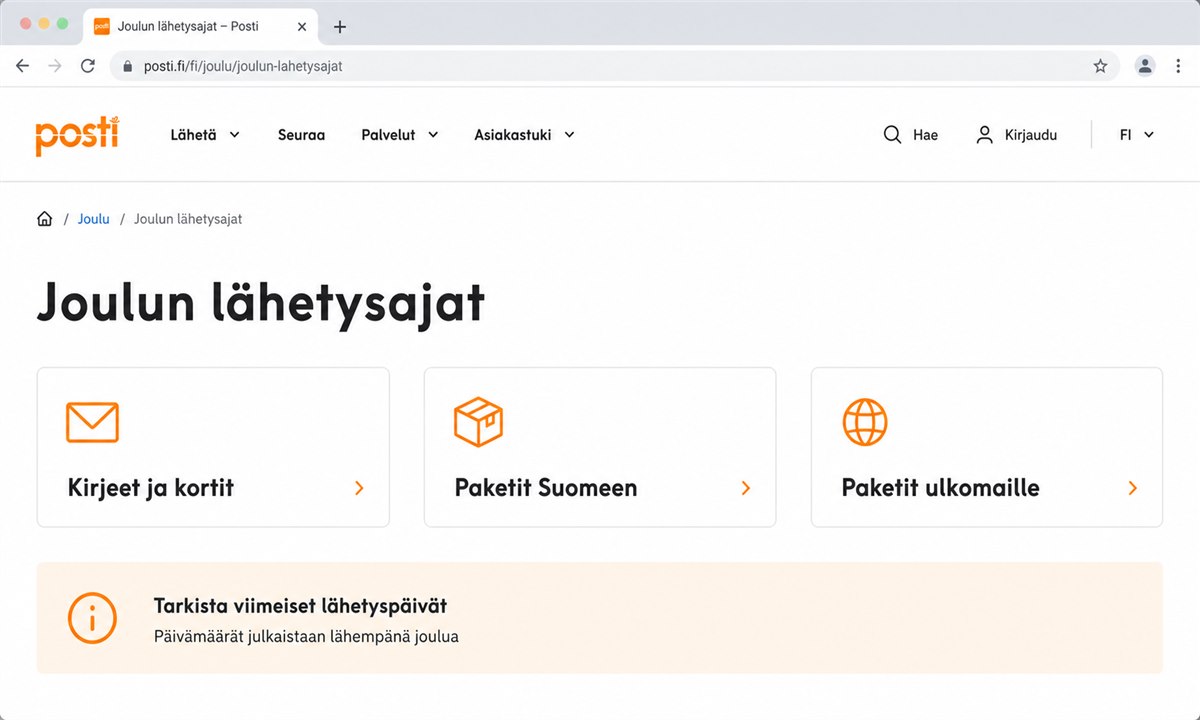Open the Seuraa navigation item
This screenshot has width=1200, height=720.
click(x=301, y=134)
